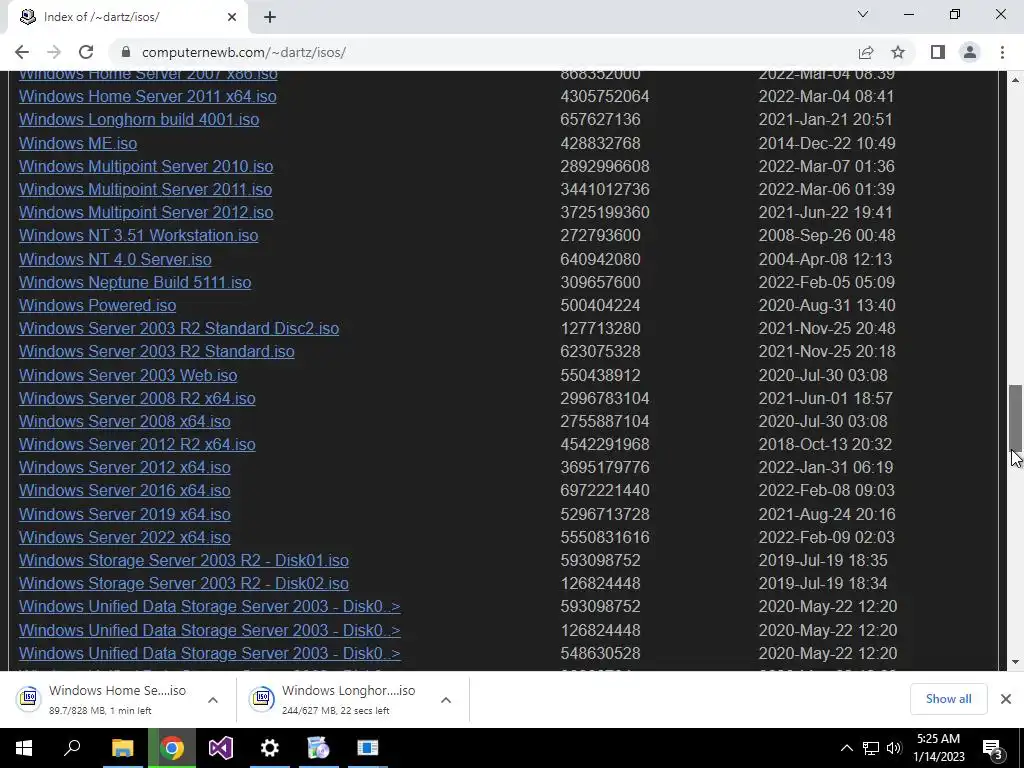Open the disc utility taskbar app
This screenshot has height=768, width=1024.
point(319,748)
